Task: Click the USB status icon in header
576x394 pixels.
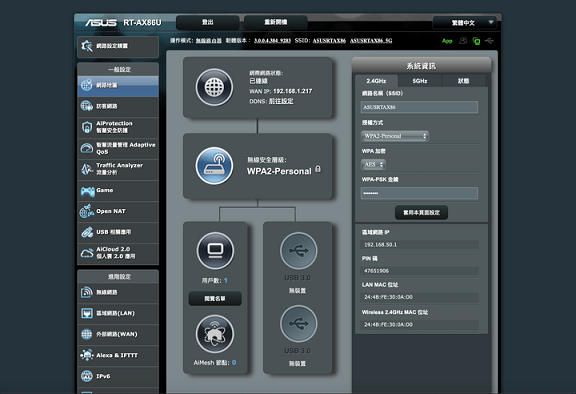Action: pos(489,40)
